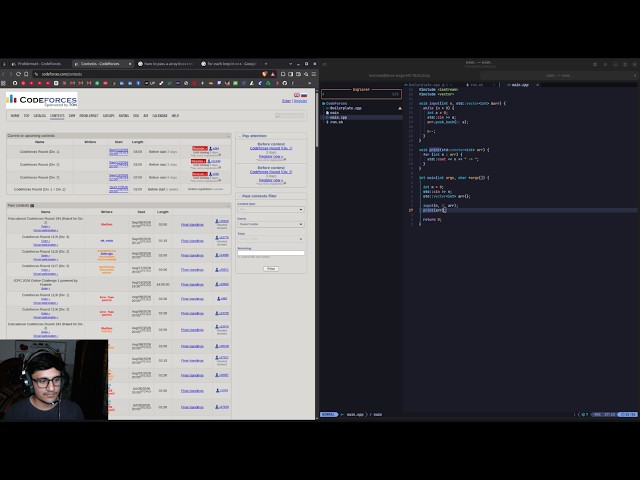640x480 pixels.
Task: Open the first Register now link in Pay attention
Action: tap(271, 156)
